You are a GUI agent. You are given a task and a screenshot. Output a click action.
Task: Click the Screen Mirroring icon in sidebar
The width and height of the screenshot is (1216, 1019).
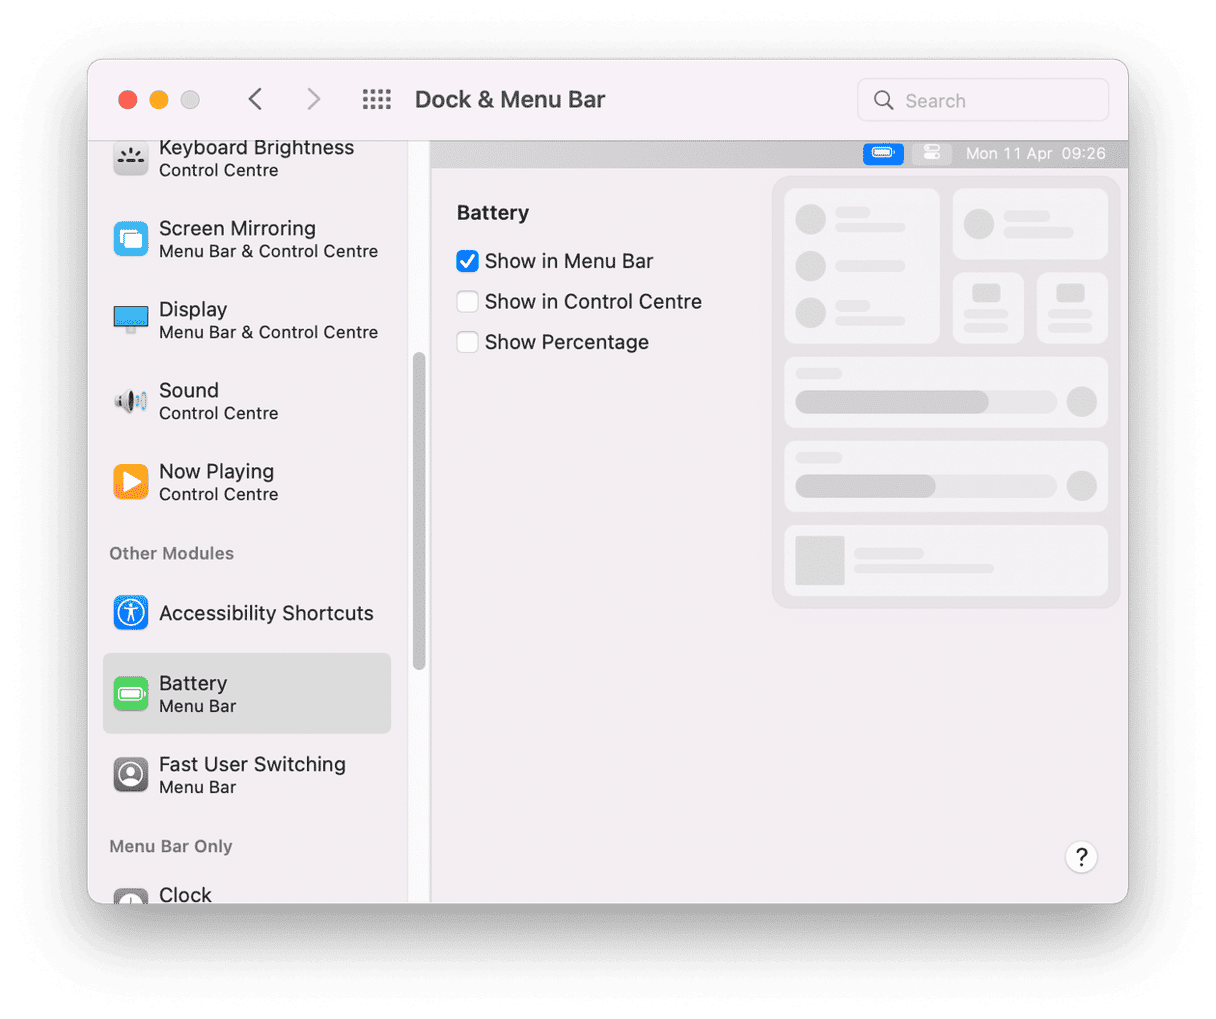(x=131, y=239)
